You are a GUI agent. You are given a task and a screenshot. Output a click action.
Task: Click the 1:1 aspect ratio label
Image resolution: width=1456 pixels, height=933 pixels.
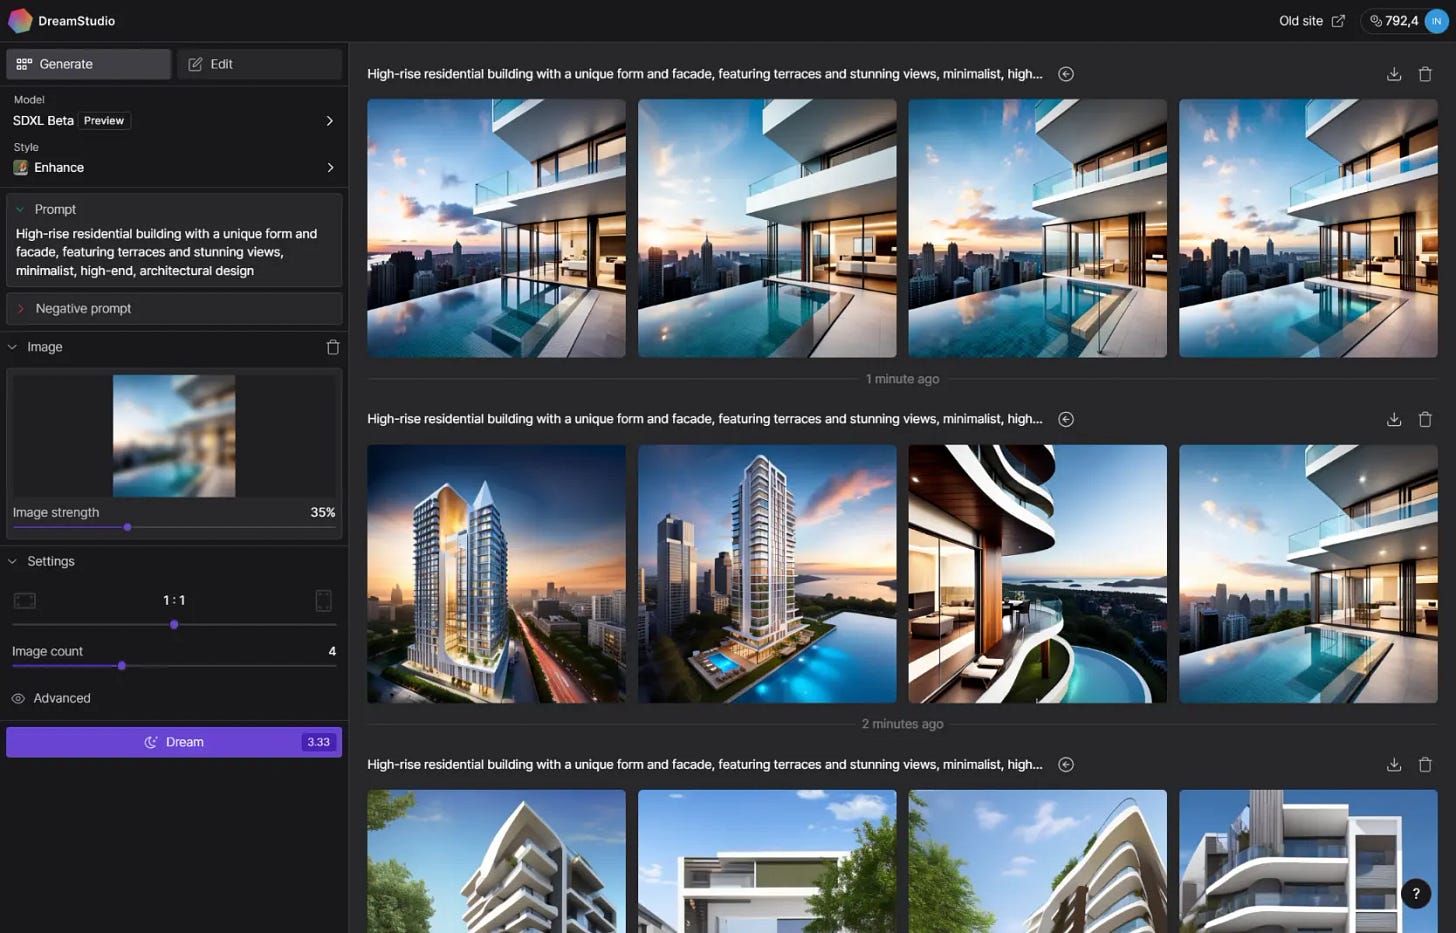[x=174, y=600]
